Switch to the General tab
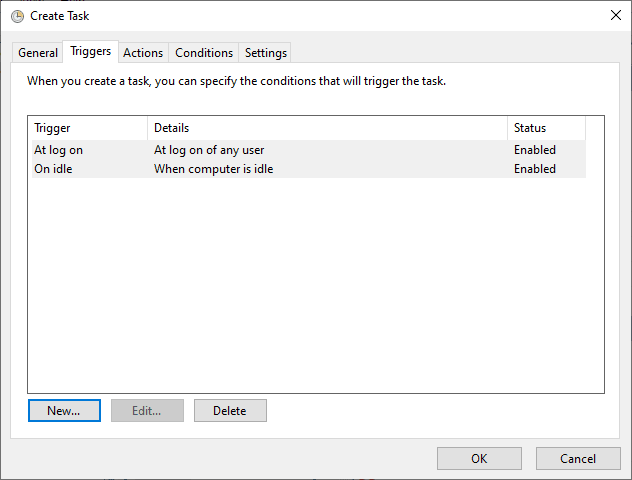Viewport: 632px width, 480px height. (x=38, y=53)
